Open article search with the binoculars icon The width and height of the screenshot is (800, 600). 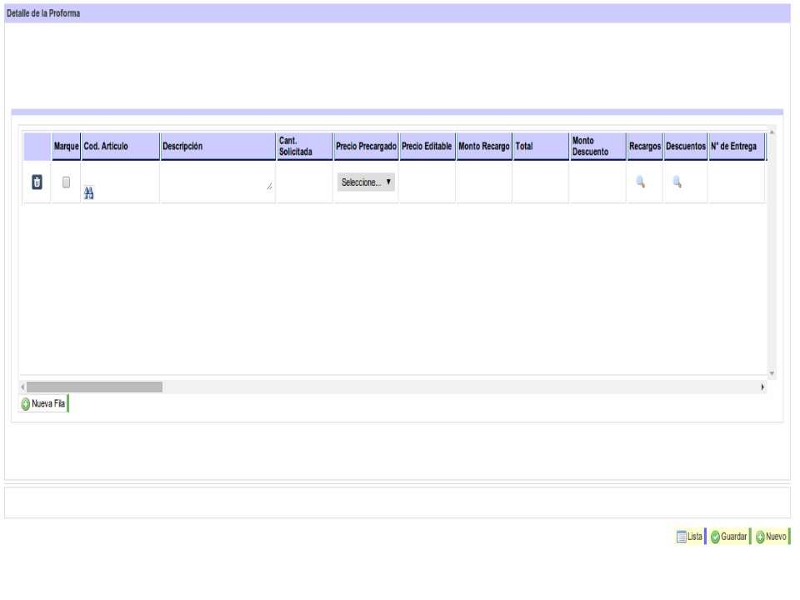(88, 193)
